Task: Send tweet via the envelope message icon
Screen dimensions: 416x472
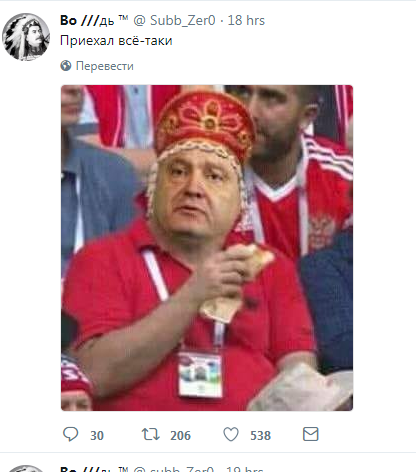Action: (310, 434)
